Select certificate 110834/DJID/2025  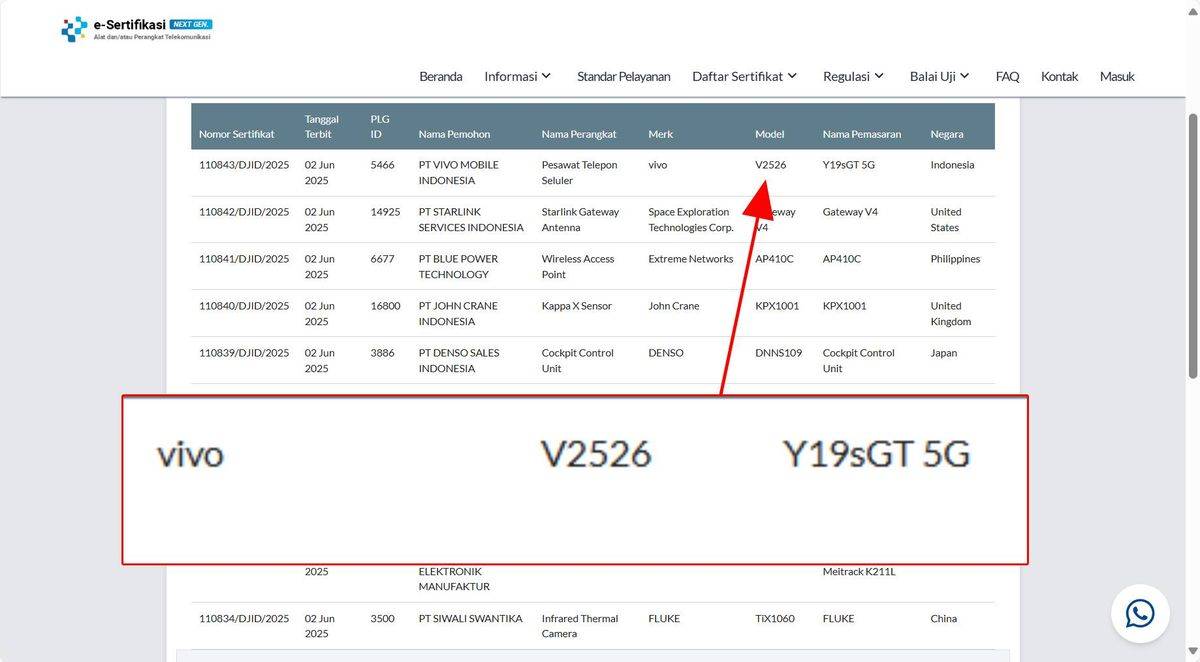click(x=244, y=618)
